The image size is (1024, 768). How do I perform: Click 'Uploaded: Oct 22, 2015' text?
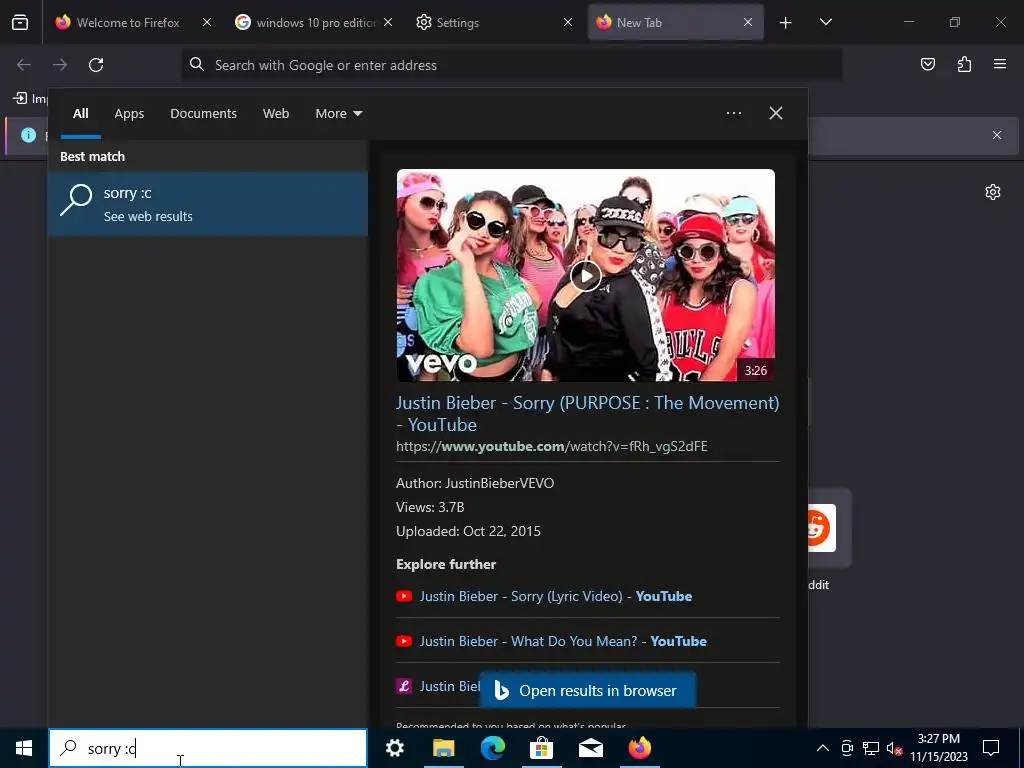(468, 531)
